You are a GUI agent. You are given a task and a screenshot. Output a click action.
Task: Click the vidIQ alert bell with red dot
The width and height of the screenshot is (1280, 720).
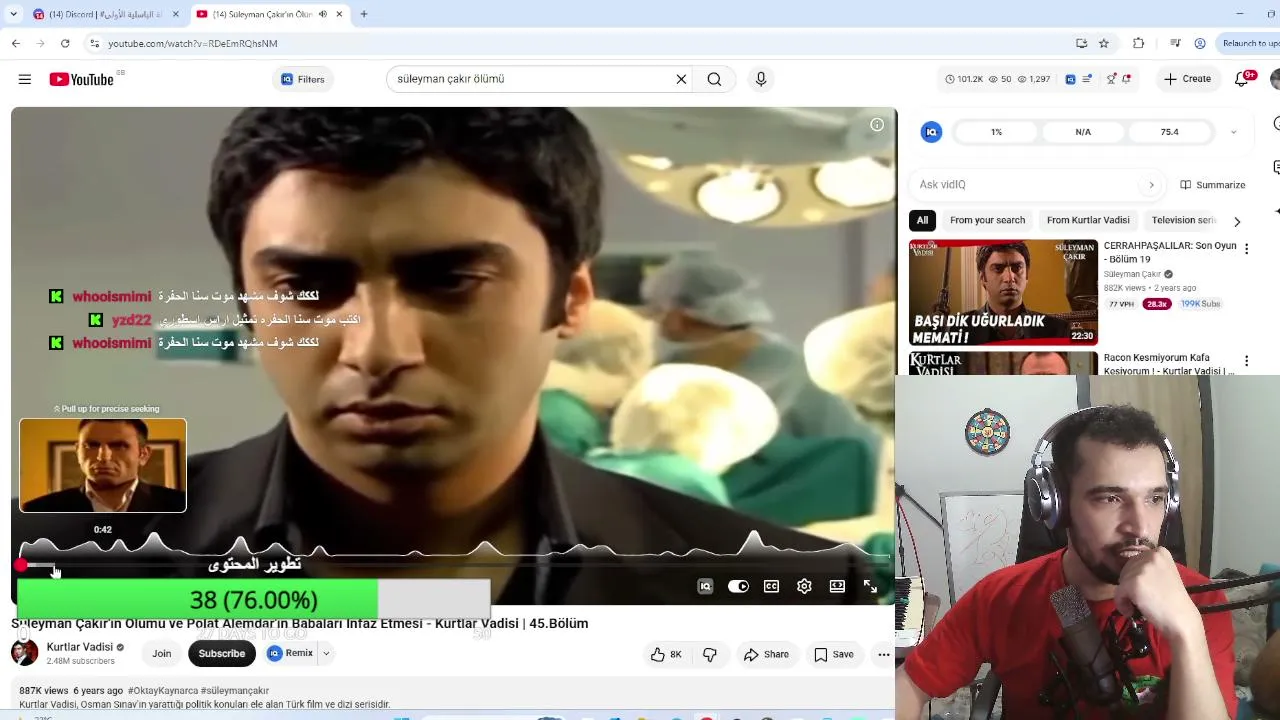(1126, 79)
